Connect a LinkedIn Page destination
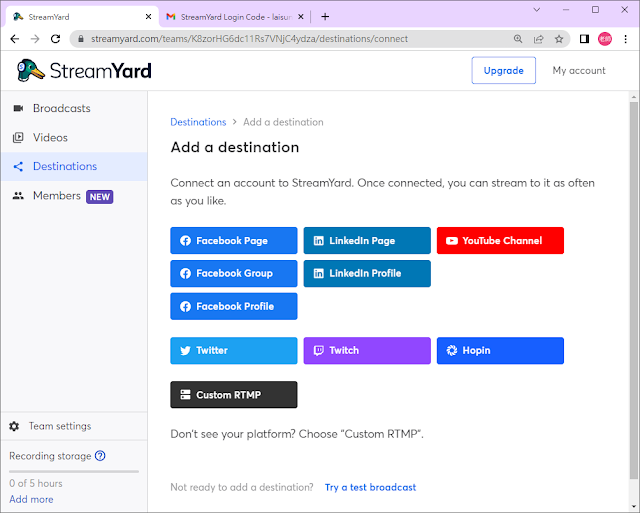Screen dimensions: 640x513 point(367,240)
